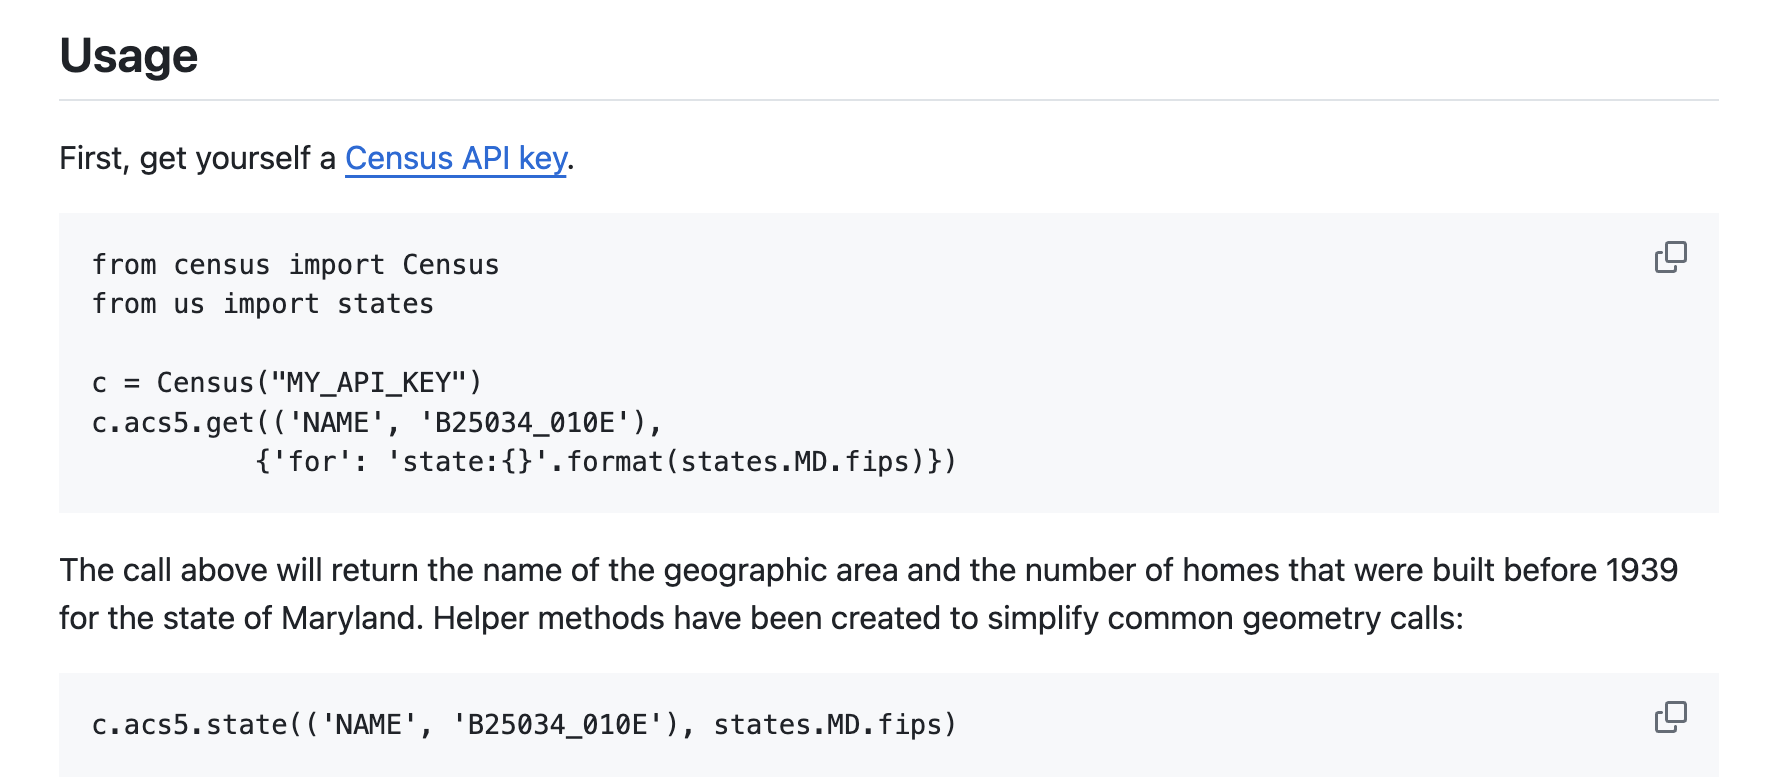Image resolution: width=1768 pixels, height=780 pixels.
Task: Click the "MY_API_KEY" string in code
Action: (x=369, y=383)
